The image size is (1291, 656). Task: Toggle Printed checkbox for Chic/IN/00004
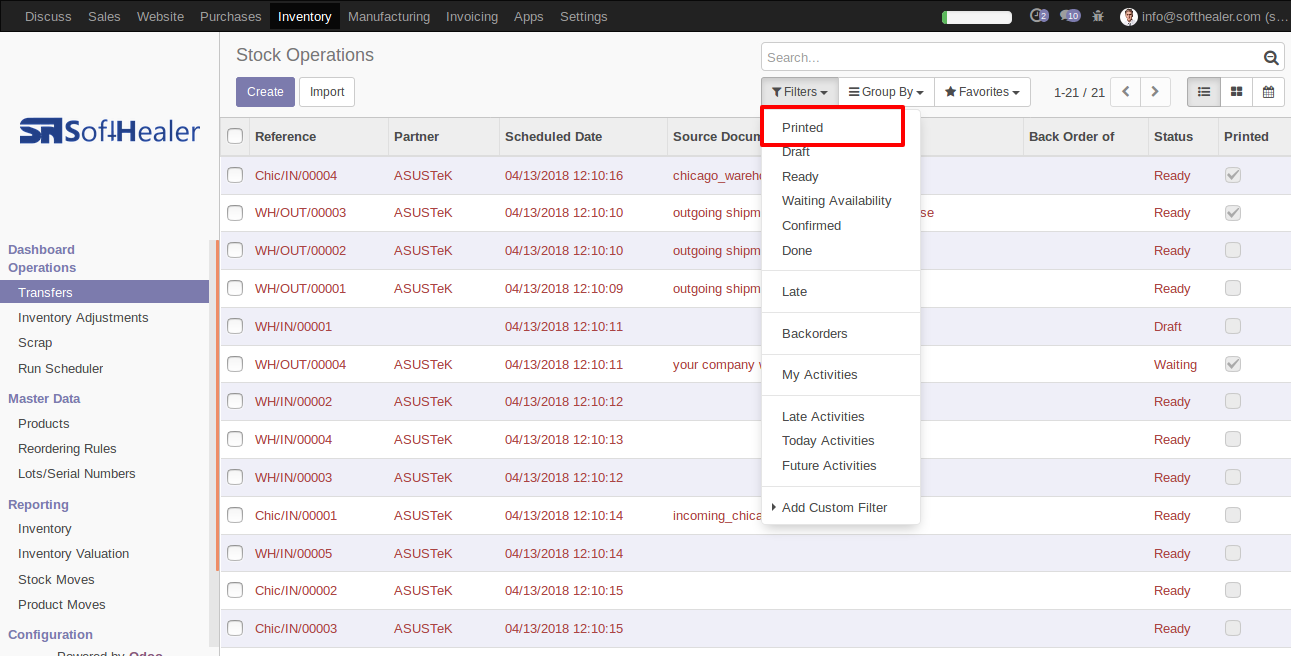(1233, 175)
